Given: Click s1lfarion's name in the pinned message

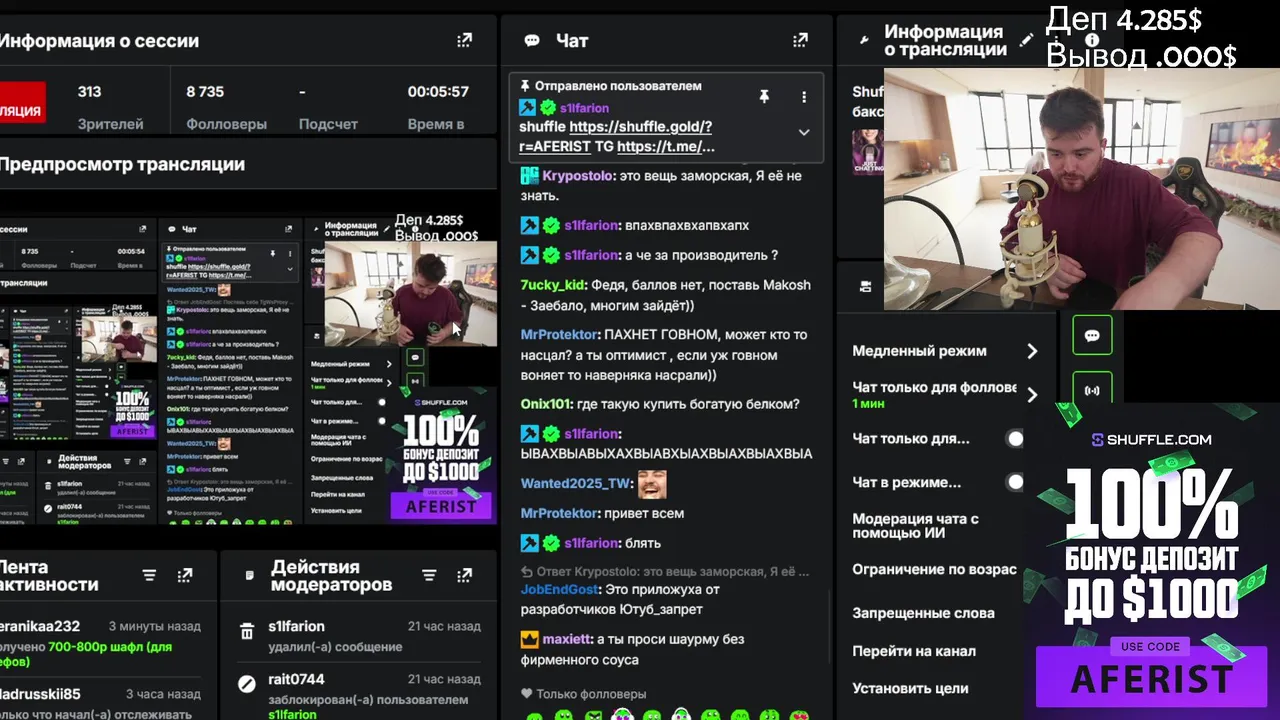Looking at the screenshot, I should click(x=585, y=108).
